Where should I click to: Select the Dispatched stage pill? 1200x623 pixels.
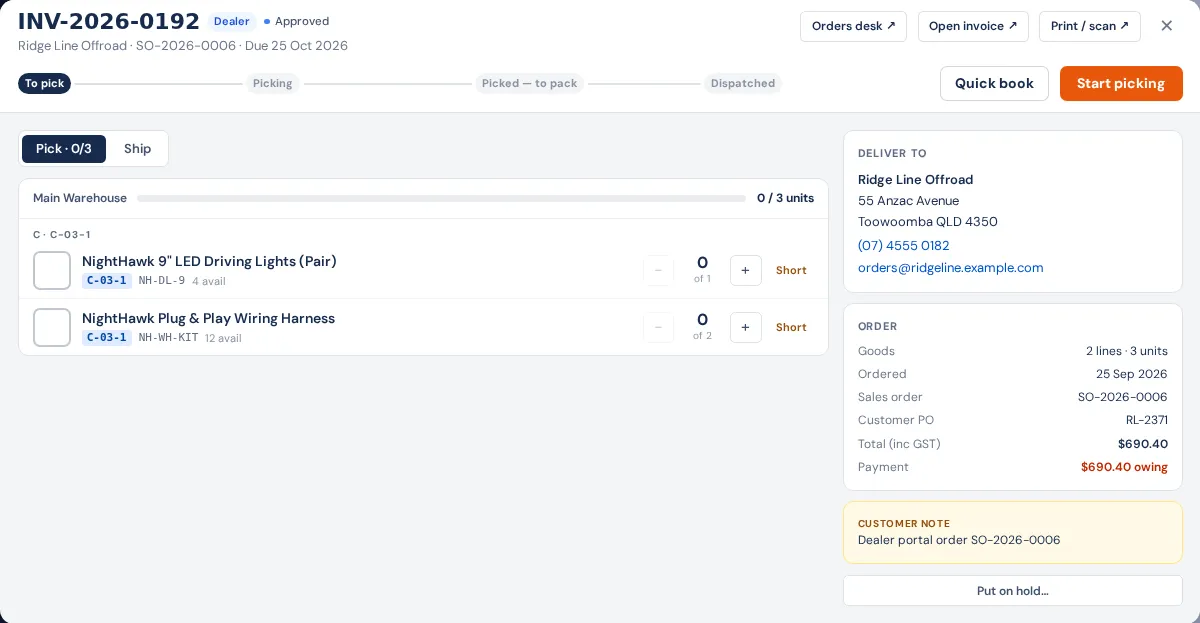(x=743, y=83)
